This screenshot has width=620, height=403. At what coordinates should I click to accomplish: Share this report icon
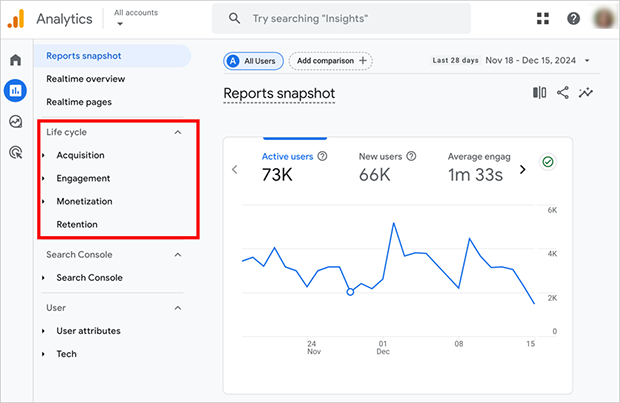[563, 93]
